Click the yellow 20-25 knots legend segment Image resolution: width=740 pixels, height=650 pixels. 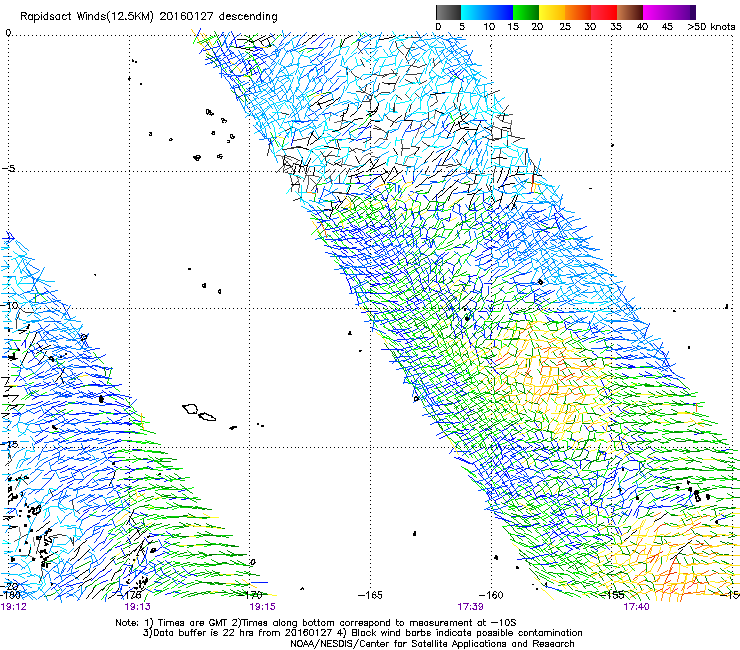click(552, 12)
